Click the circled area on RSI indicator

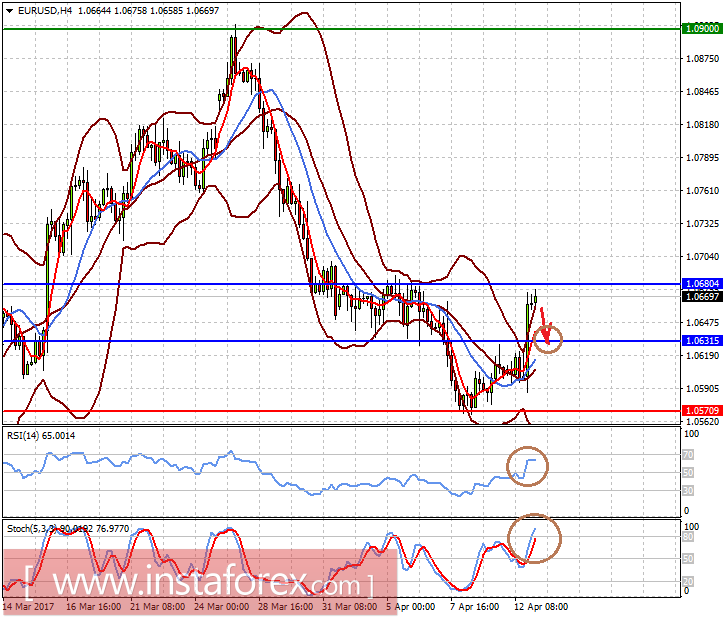pos(527,466)
